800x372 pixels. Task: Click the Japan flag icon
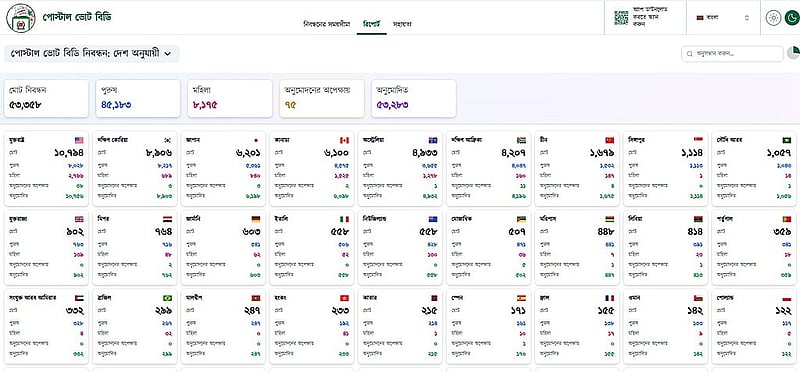(x=256, y=140)
